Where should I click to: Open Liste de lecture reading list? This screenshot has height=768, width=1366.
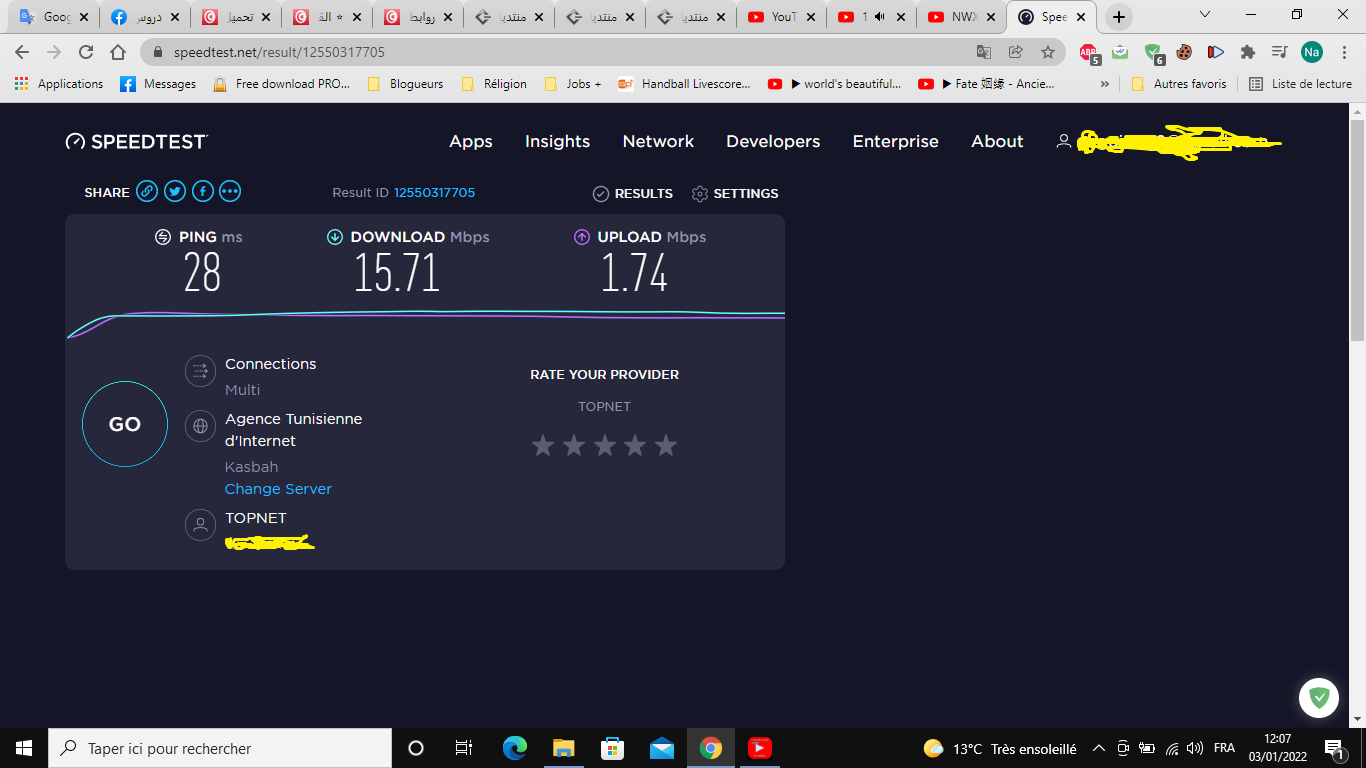1300,84
